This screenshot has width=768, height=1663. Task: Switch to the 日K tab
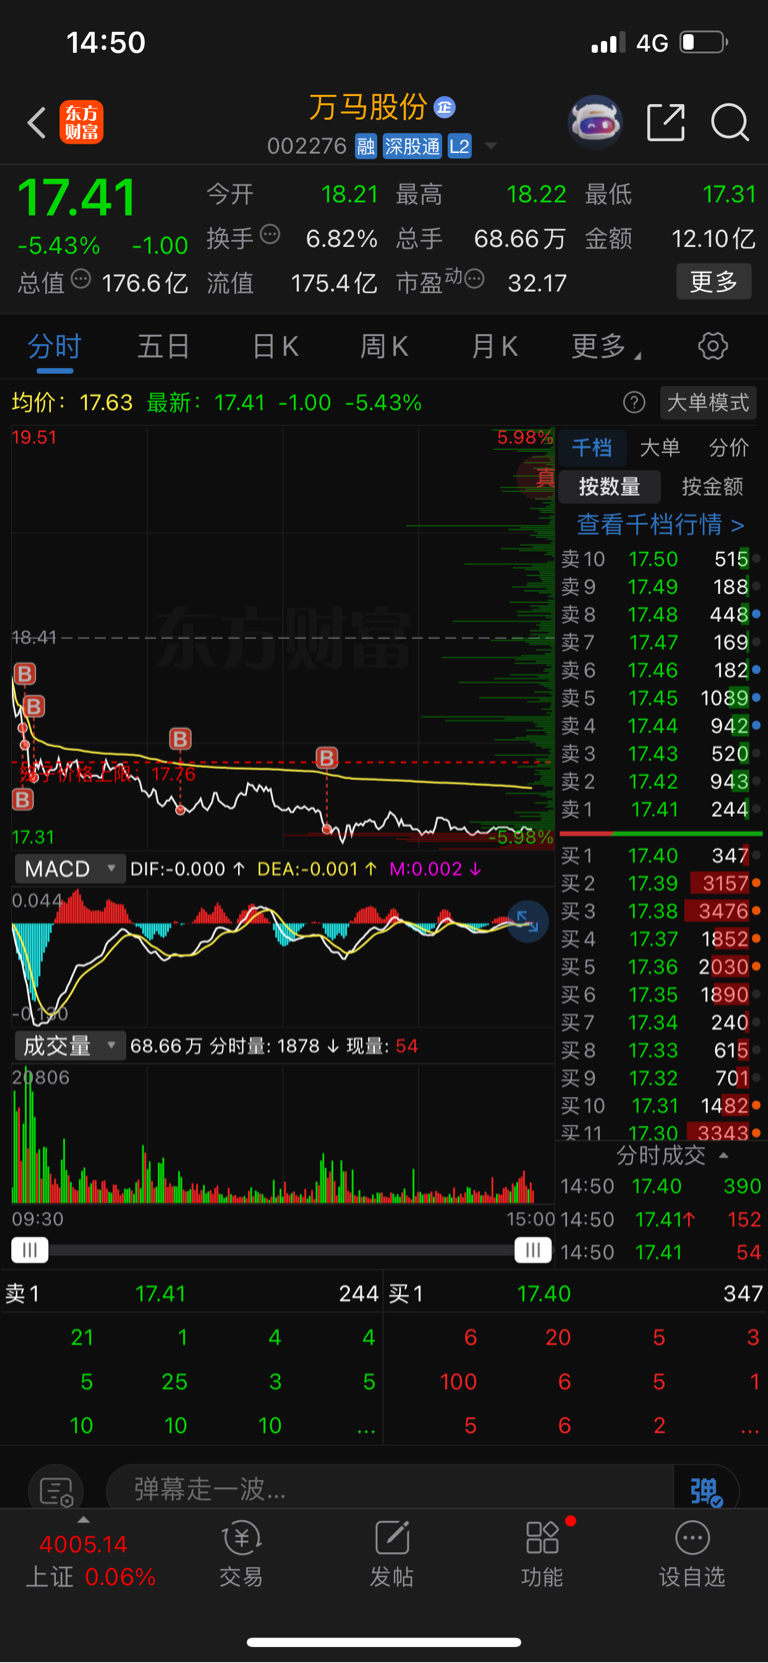pos(275,347)
